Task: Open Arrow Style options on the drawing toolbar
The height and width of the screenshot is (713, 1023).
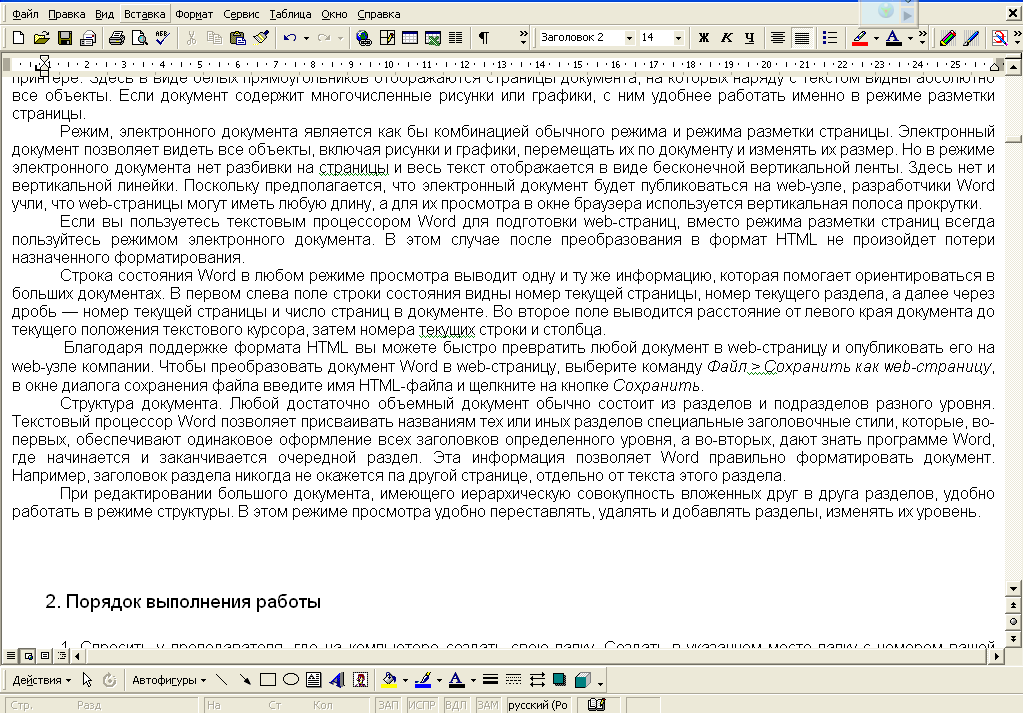Action: (537, 680)
